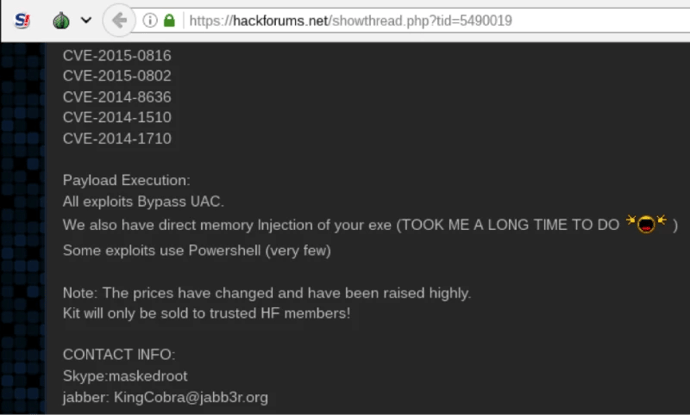
Task: Focus the address bar URL field
Action: tap(400, 20)
